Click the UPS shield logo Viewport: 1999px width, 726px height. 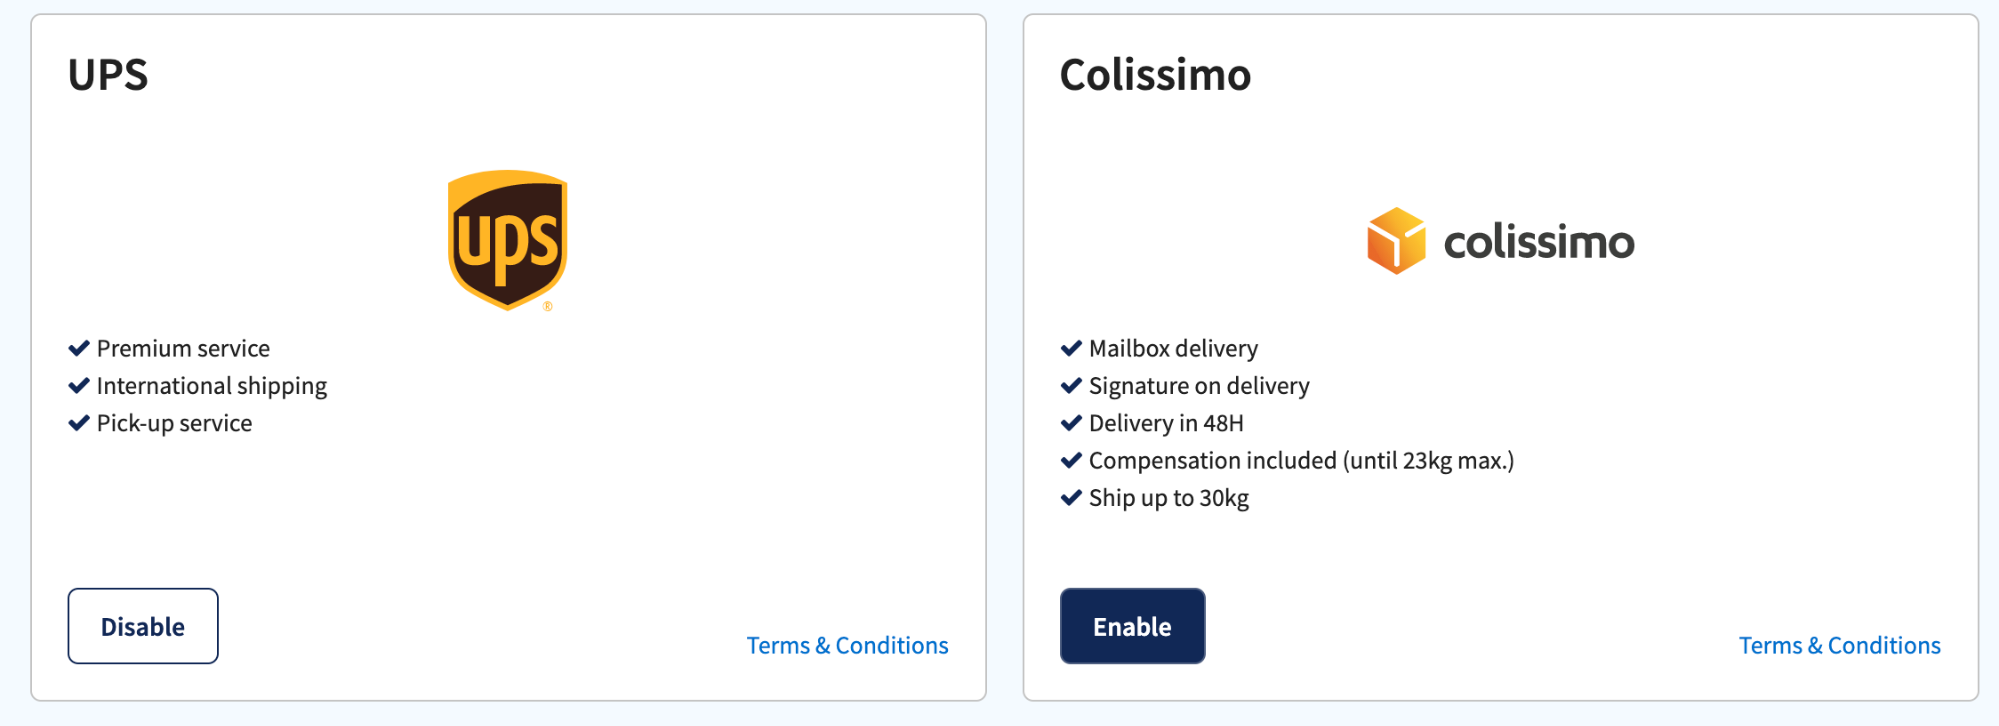pos(507,240)
